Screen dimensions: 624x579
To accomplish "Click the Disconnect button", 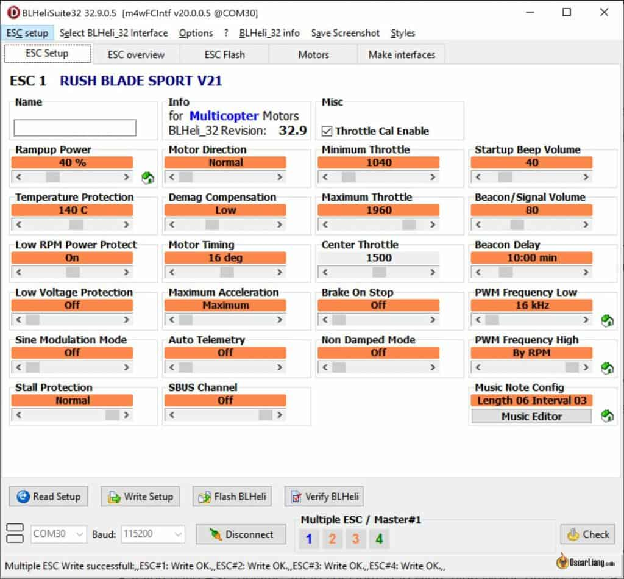I will coord(241,534).
